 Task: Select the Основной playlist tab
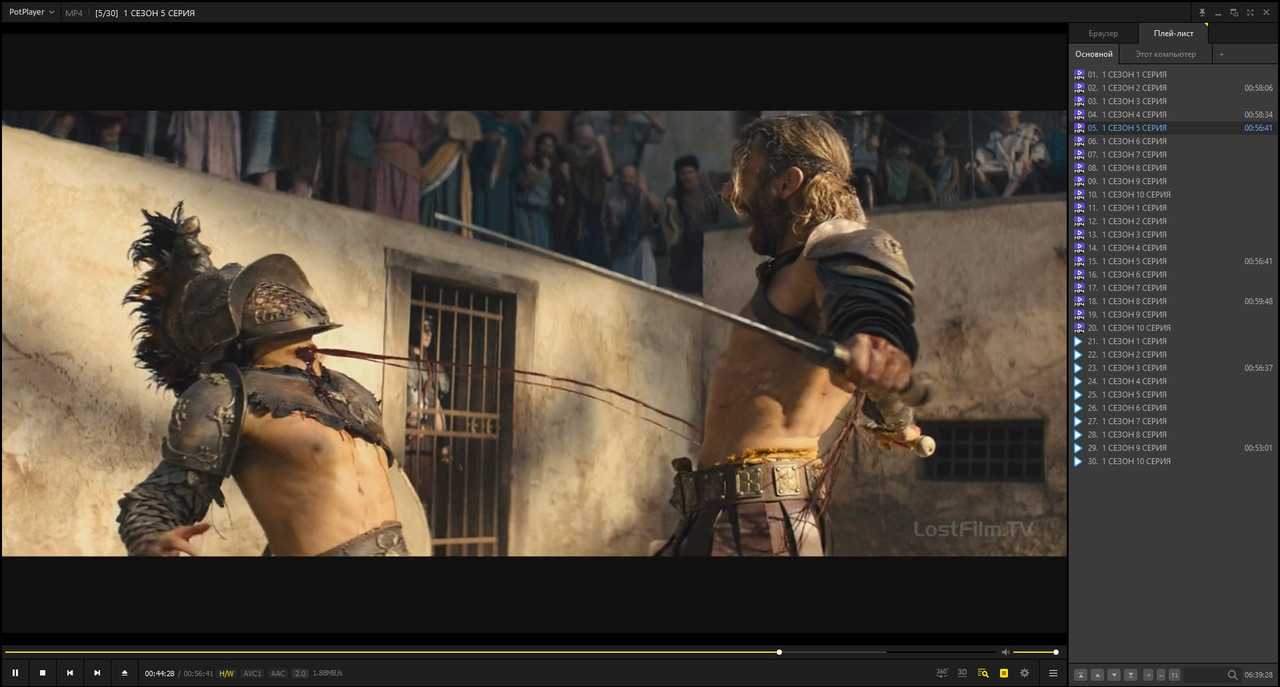tap(1094, 54)
